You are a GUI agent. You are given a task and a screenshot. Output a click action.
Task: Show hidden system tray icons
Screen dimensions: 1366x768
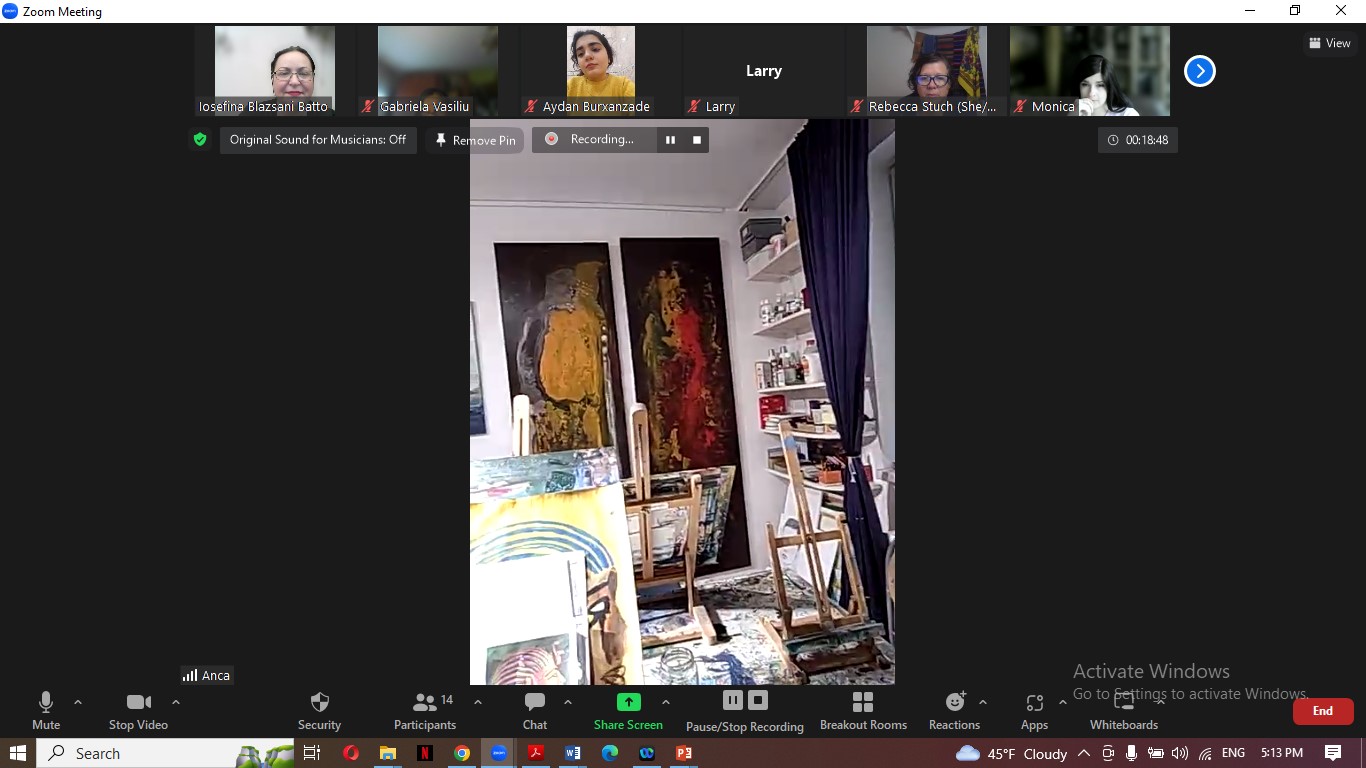pyautogui.click(x=1084, y=753)
